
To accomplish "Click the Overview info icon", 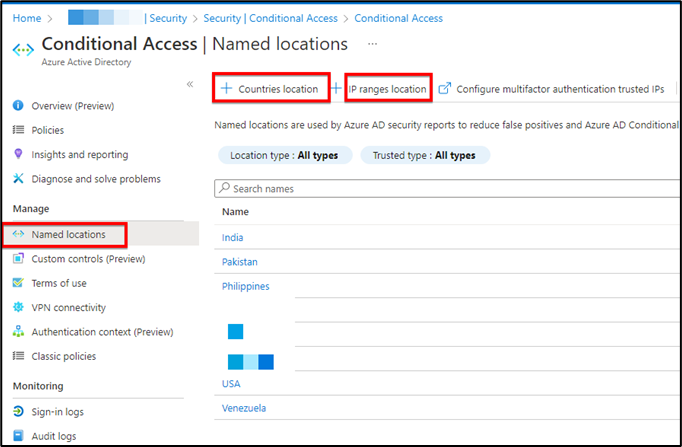I will (x=18, y=105).
